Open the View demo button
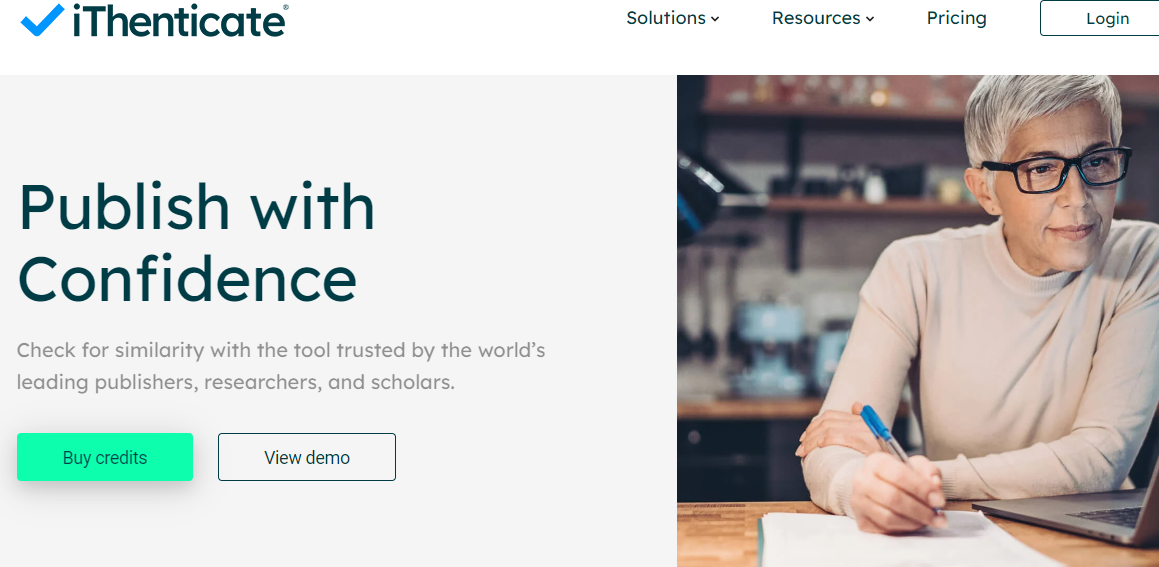The image size is (1159, 567). (307, 457)
